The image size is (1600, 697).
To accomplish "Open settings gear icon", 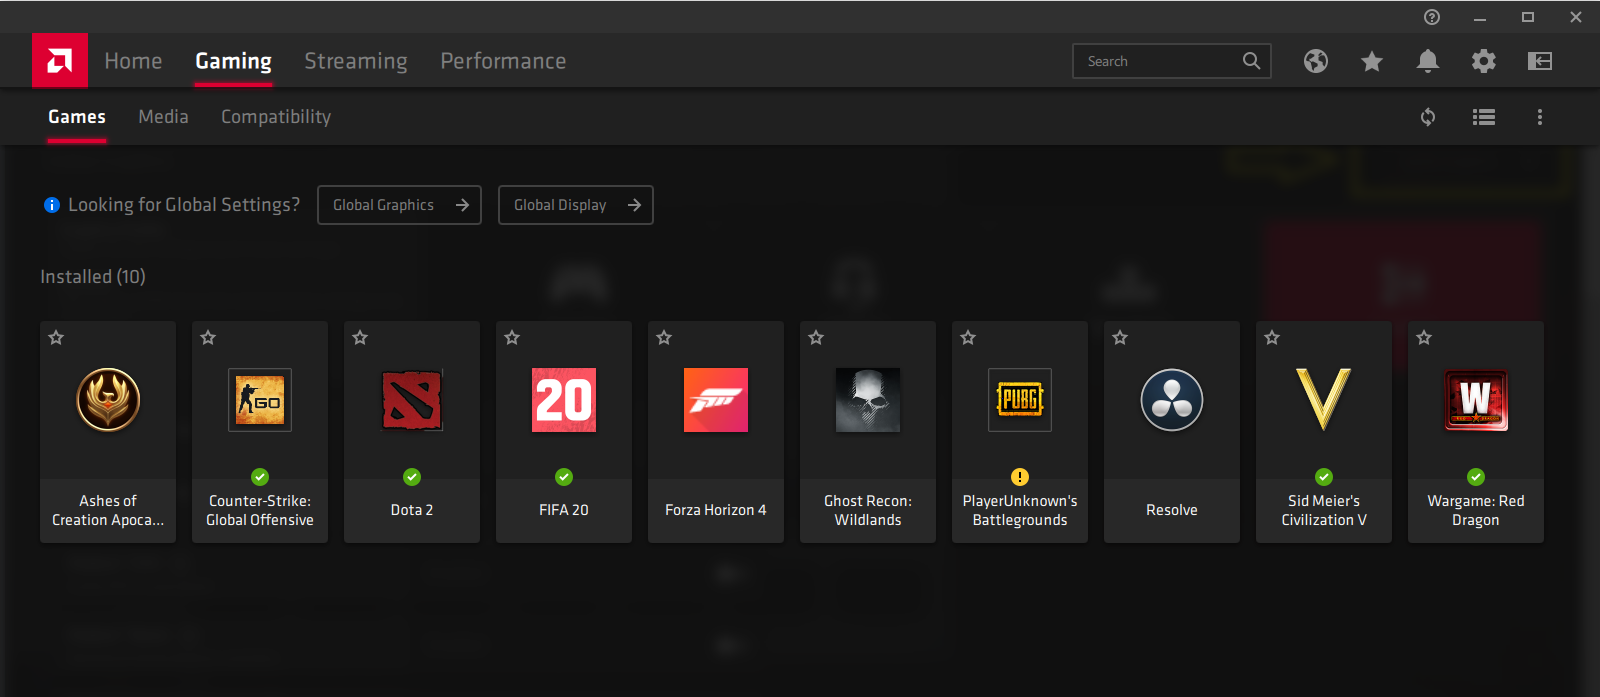I will click(1484, 61).
